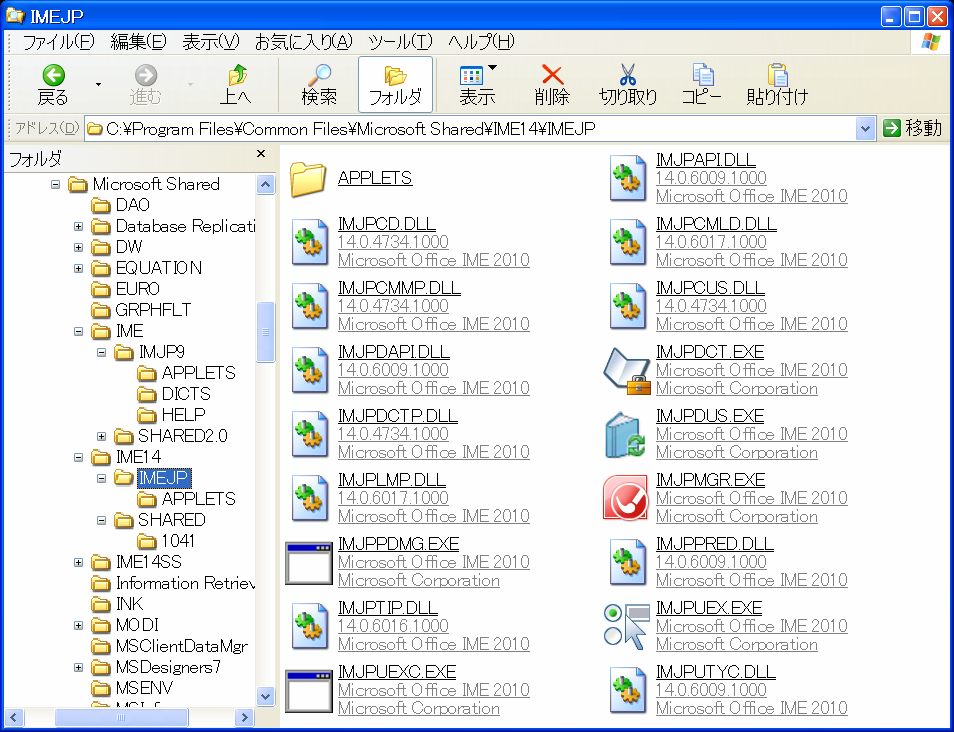
Task: Click the IMJPDAPI.DLL file icon
Action: point(309,370)
